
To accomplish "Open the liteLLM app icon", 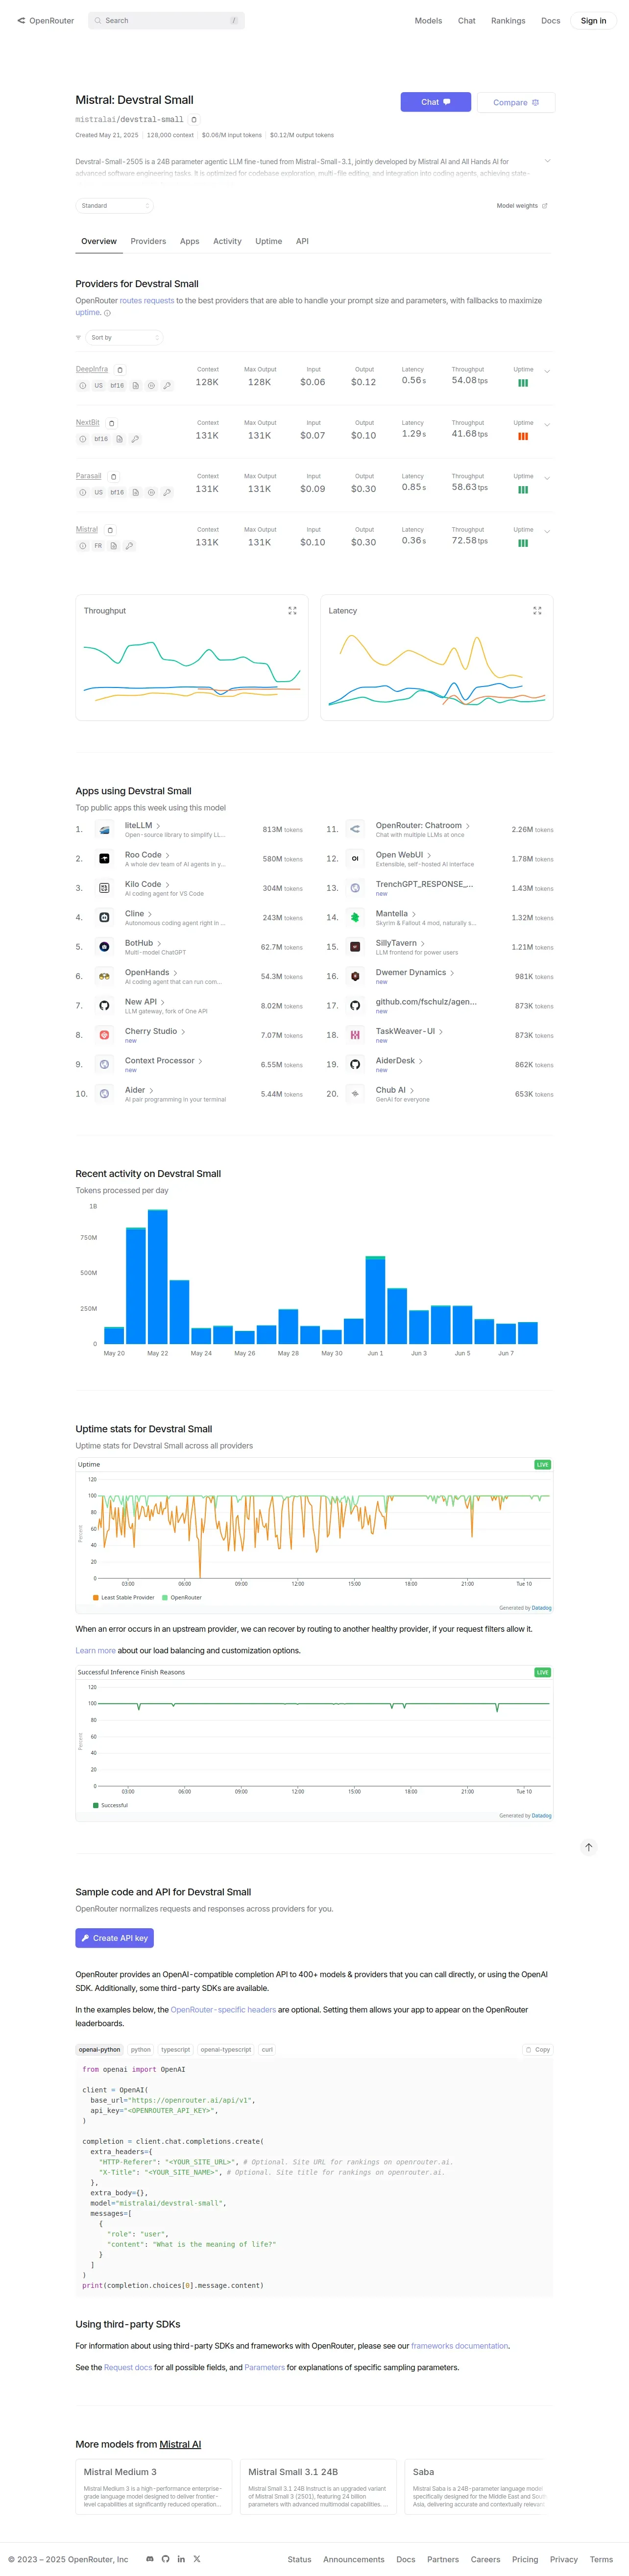I will click(104, 829).
